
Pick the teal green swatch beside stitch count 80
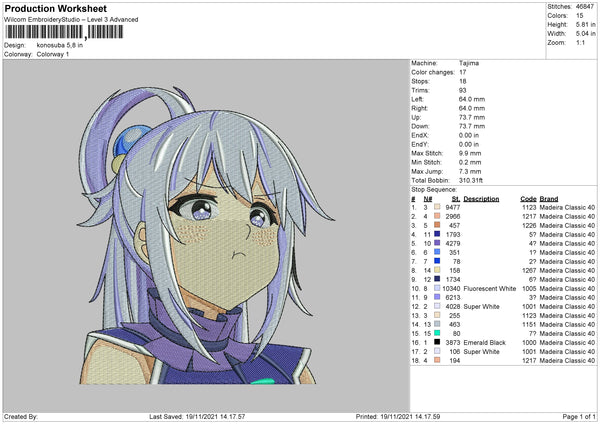437,333
